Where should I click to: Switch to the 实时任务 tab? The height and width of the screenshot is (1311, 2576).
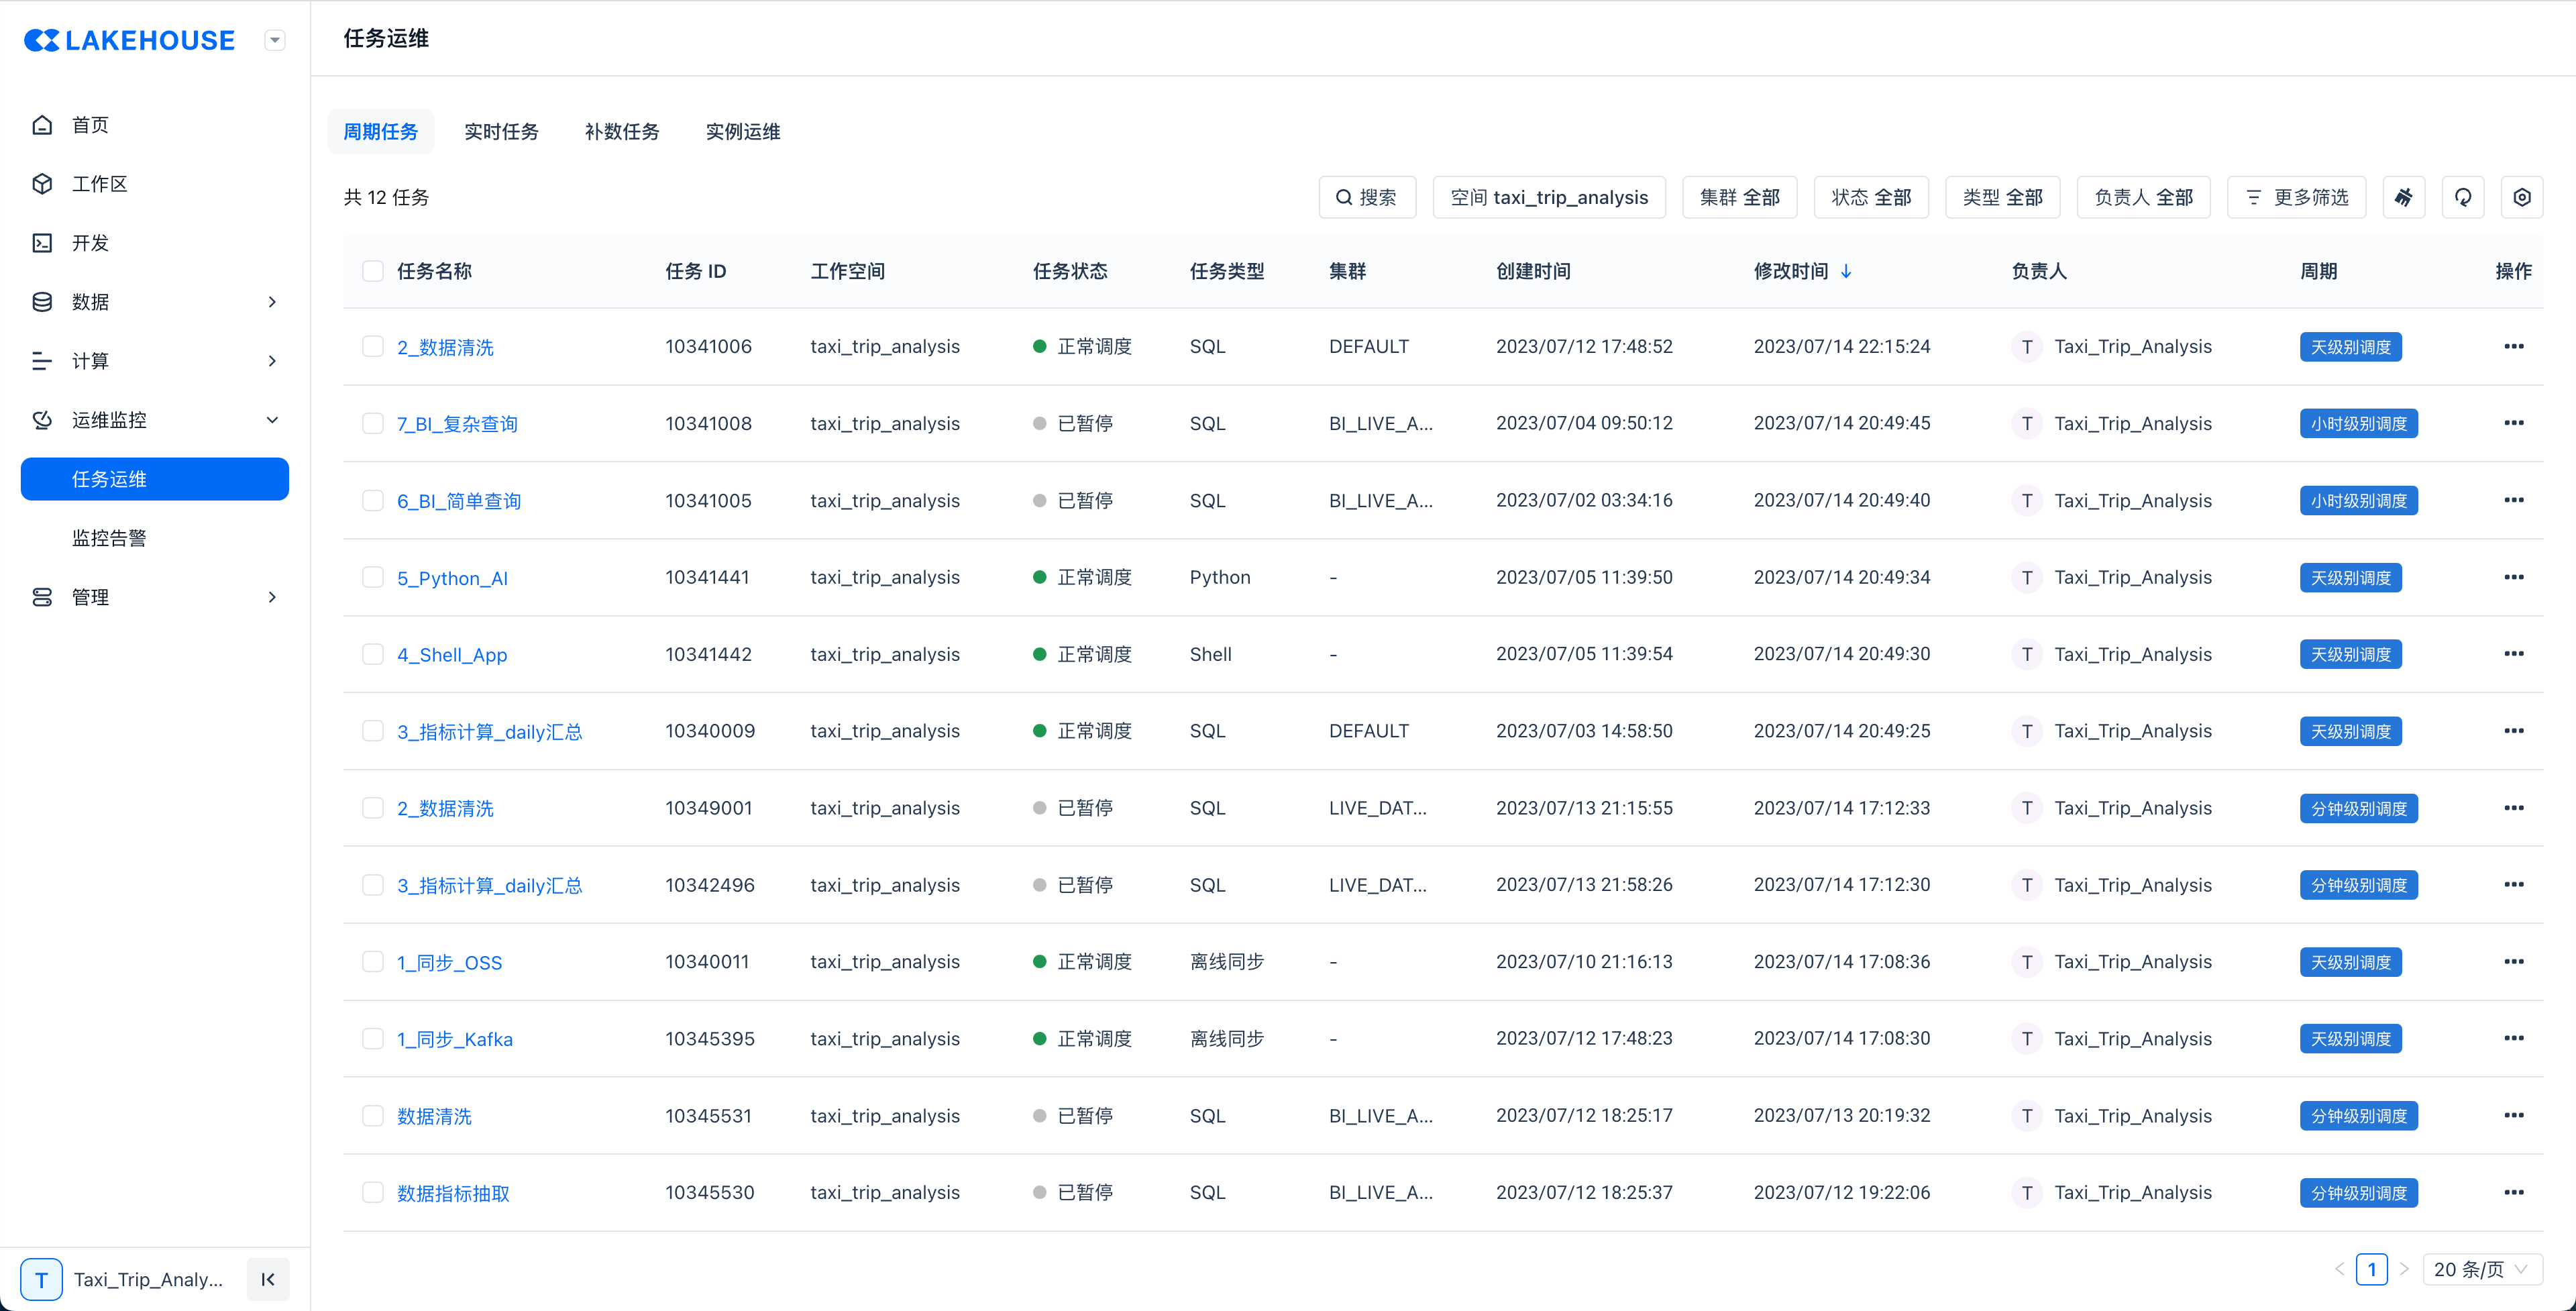(501, 132)
